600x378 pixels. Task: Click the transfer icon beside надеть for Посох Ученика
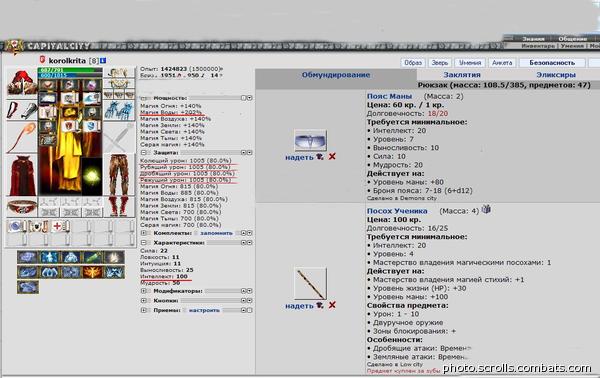320,305
